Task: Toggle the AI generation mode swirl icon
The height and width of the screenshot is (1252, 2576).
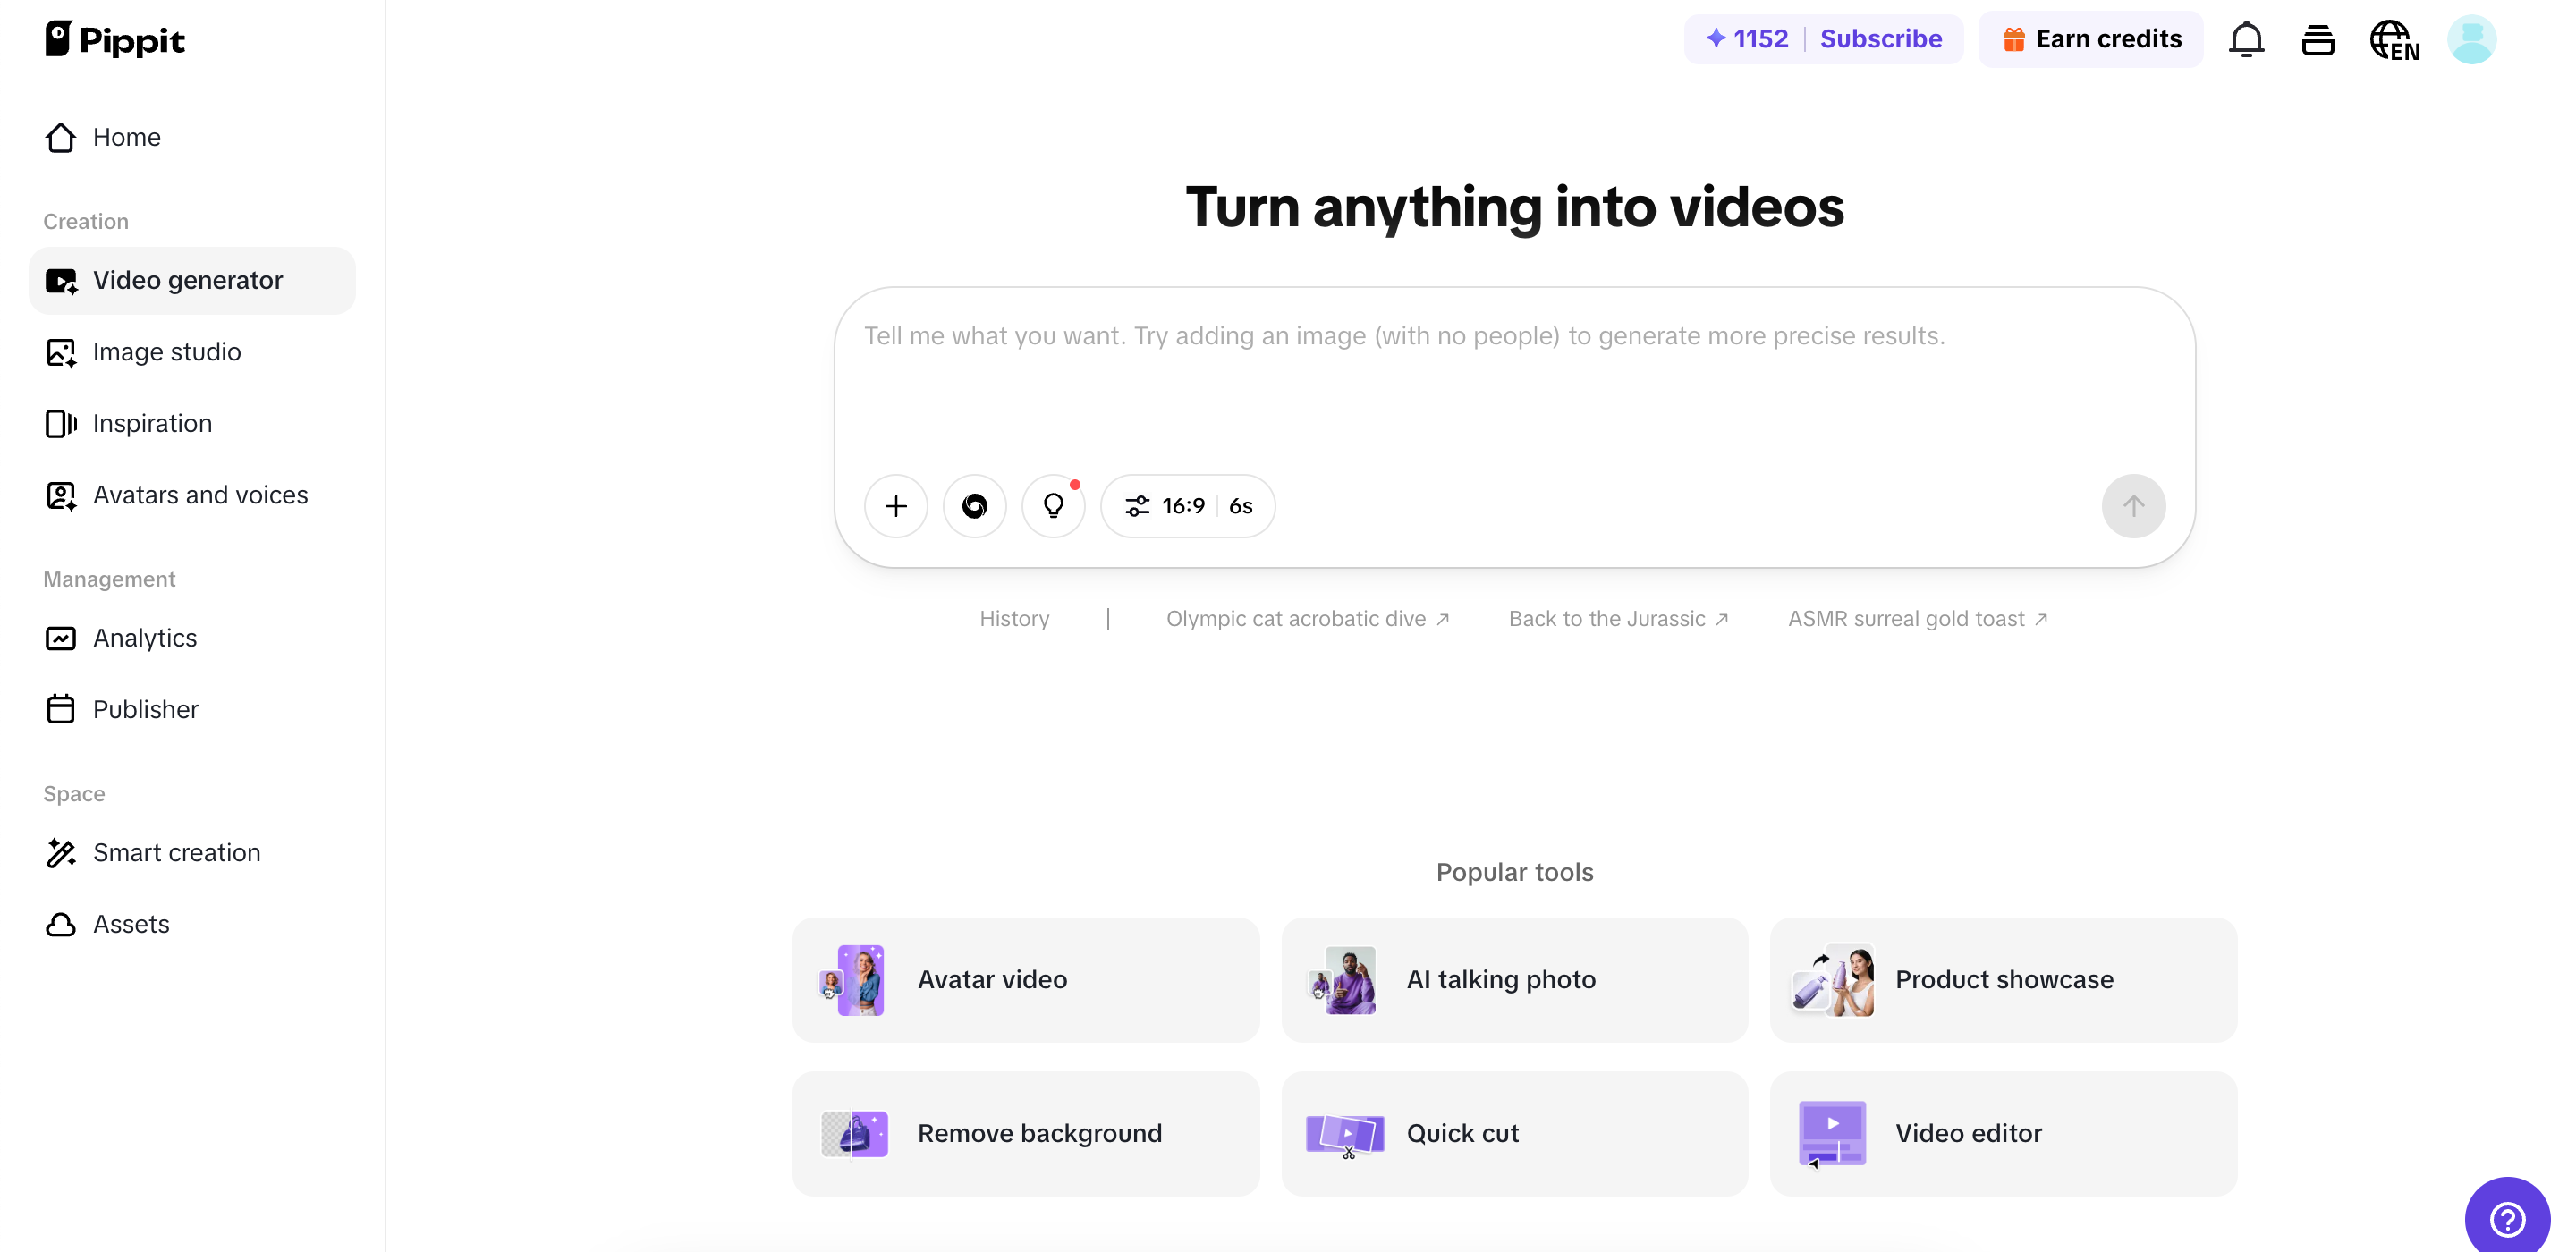Action: (x=974, y=506)
